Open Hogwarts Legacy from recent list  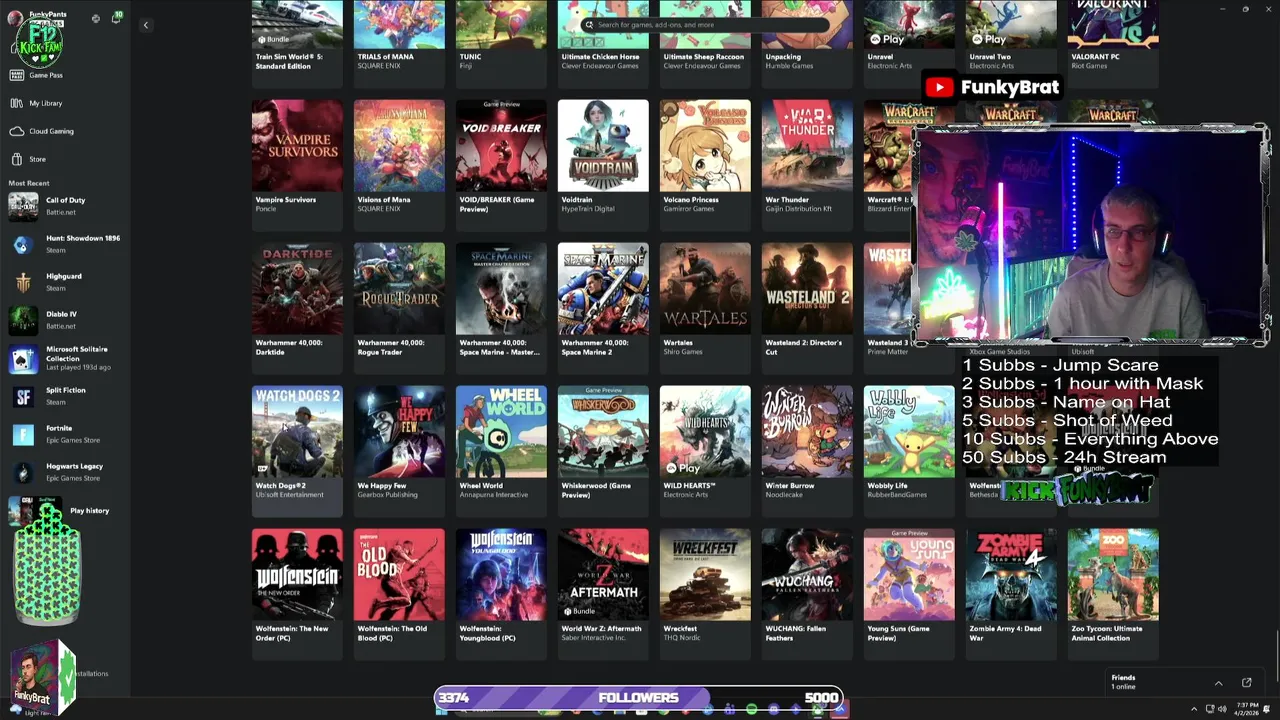[x=65, y=472]
